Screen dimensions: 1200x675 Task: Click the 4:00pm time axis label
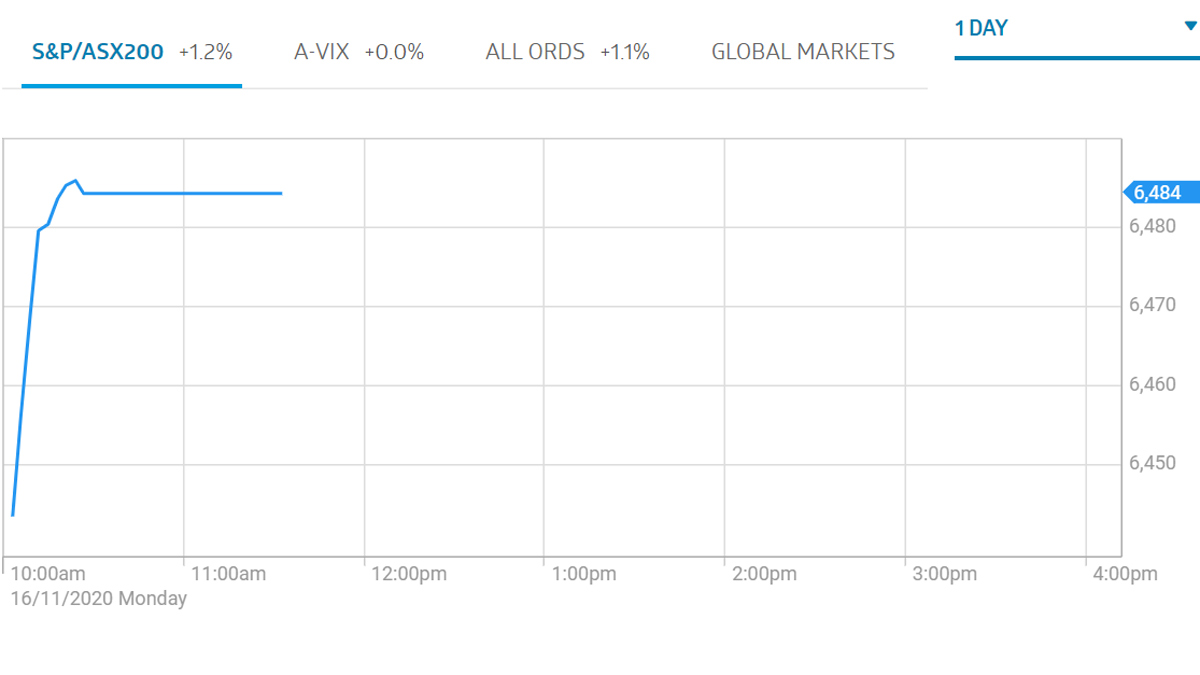[x=1125, y=574]
